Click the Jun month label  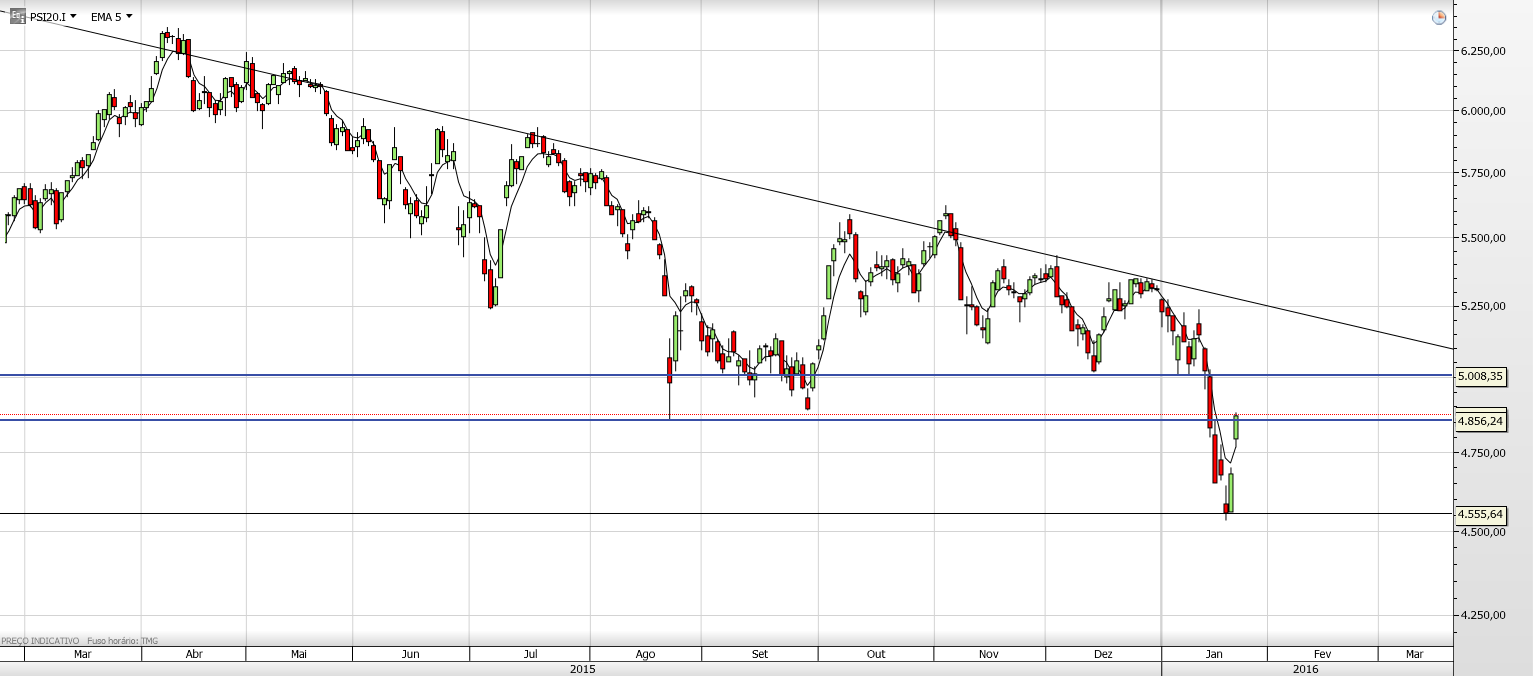click(x=410, y=654)
